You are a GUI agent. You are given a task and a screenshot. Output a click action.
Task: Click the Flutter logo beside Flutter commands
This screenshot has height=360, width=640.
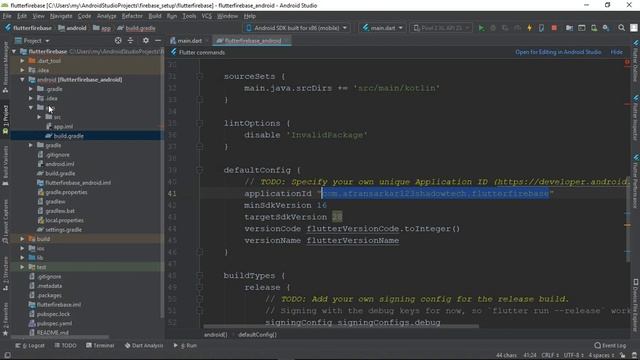pos(174,52)
